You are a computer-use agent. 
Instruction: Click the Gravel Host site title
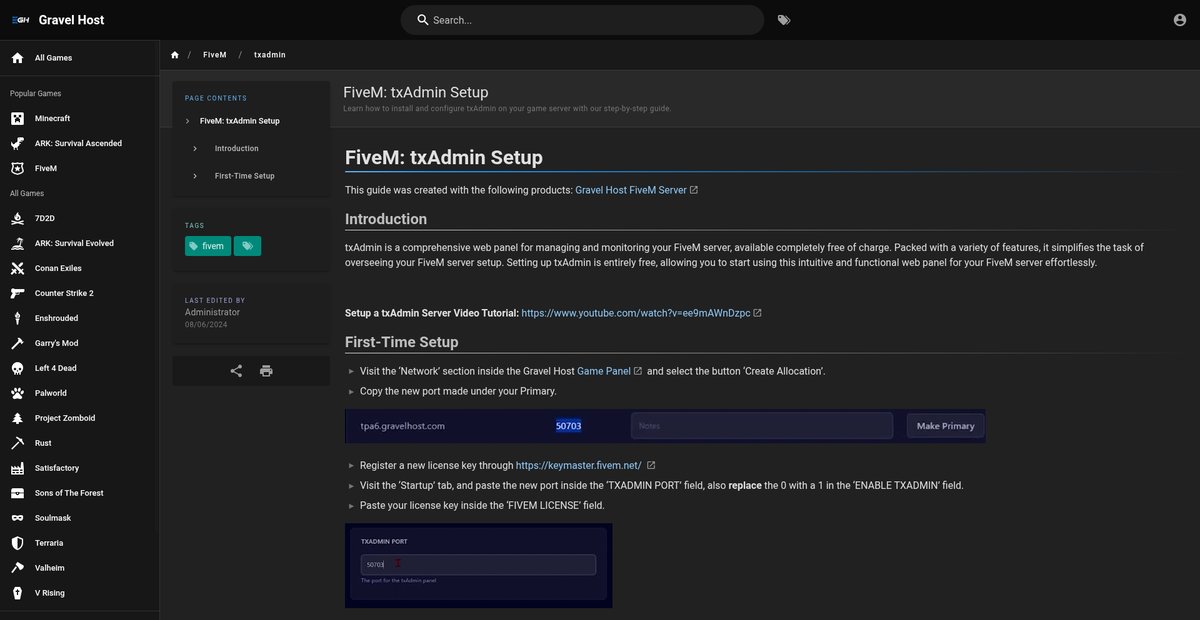(x=71, y=20)
